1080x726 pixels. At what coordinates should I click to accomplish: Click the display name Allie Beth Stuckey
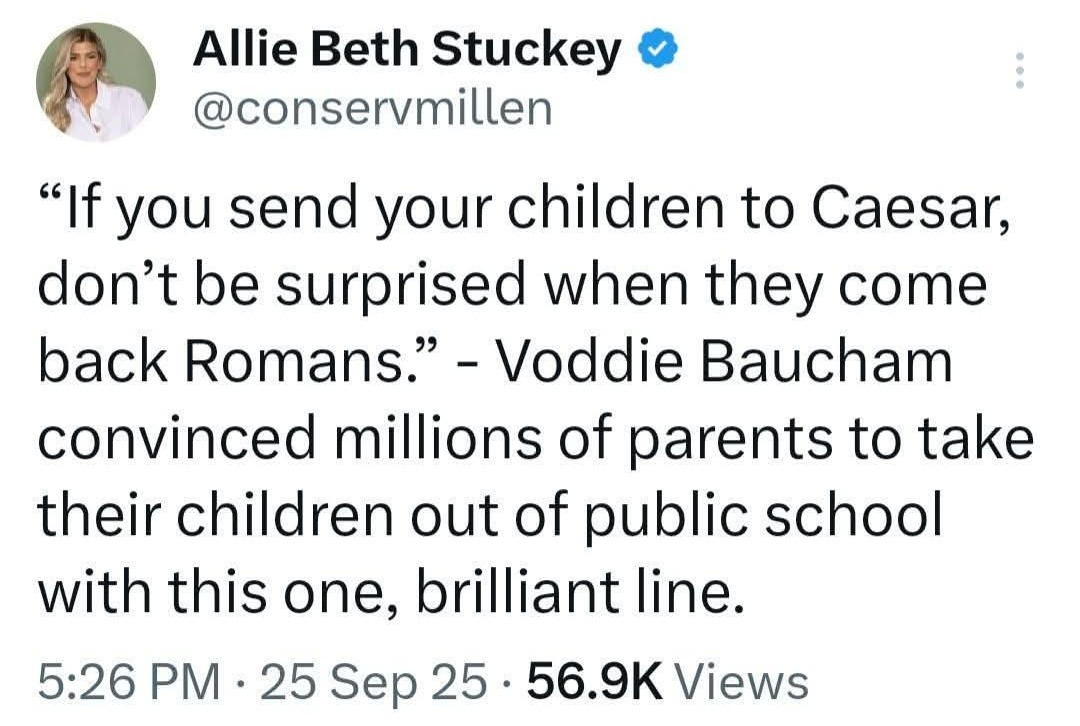click(x=406, y=50)
